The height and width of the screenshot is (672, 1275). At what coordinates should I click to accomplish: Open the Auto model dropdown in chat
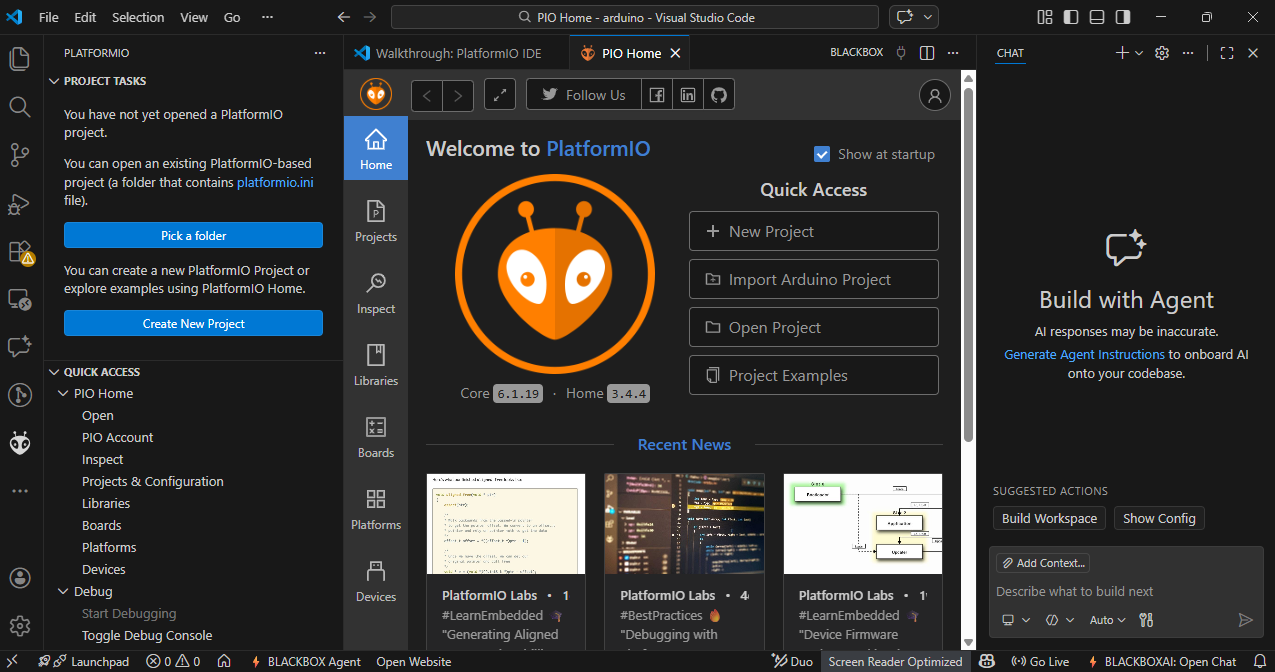point(1107,620)
